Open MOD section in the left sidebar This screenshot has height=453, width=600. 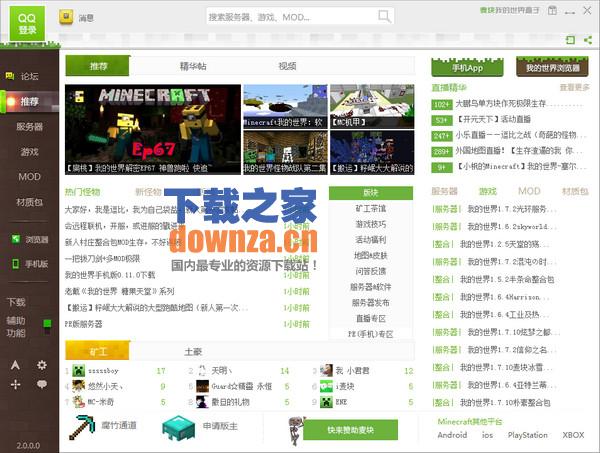click(29, 177)
